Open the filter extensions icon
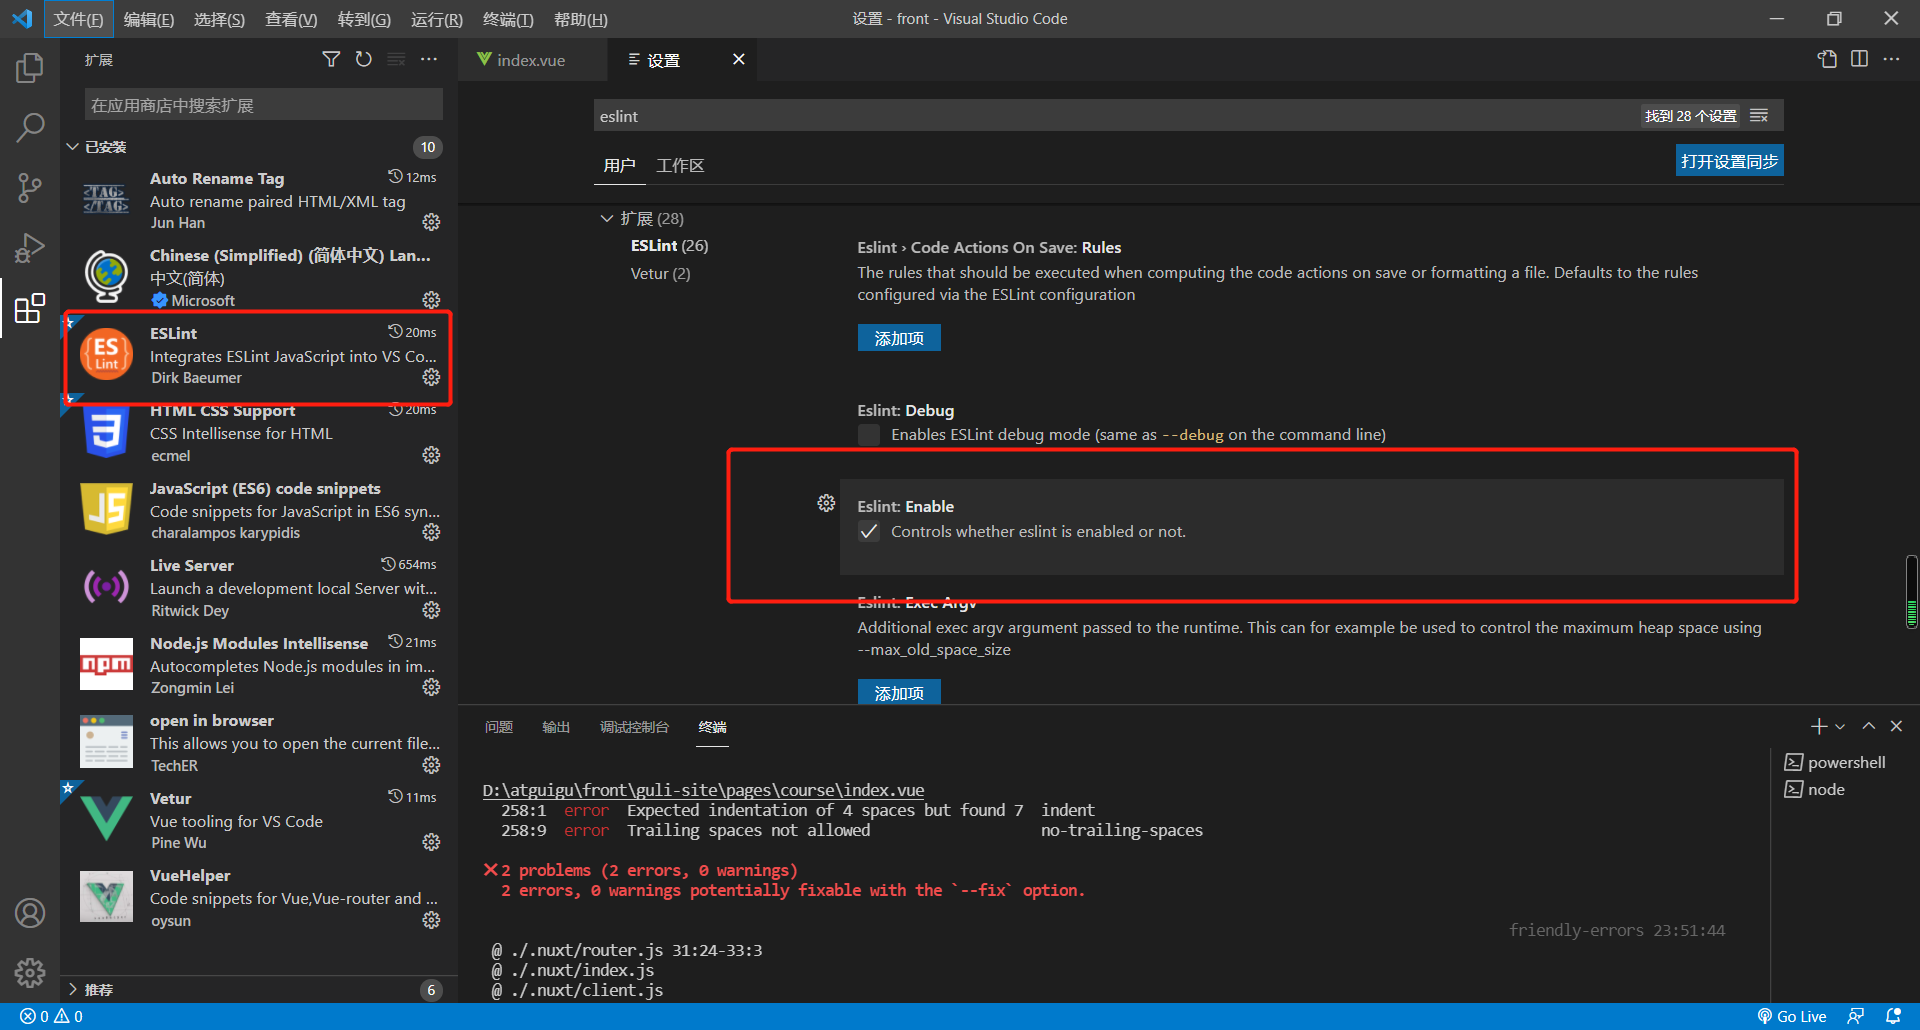 331,59
